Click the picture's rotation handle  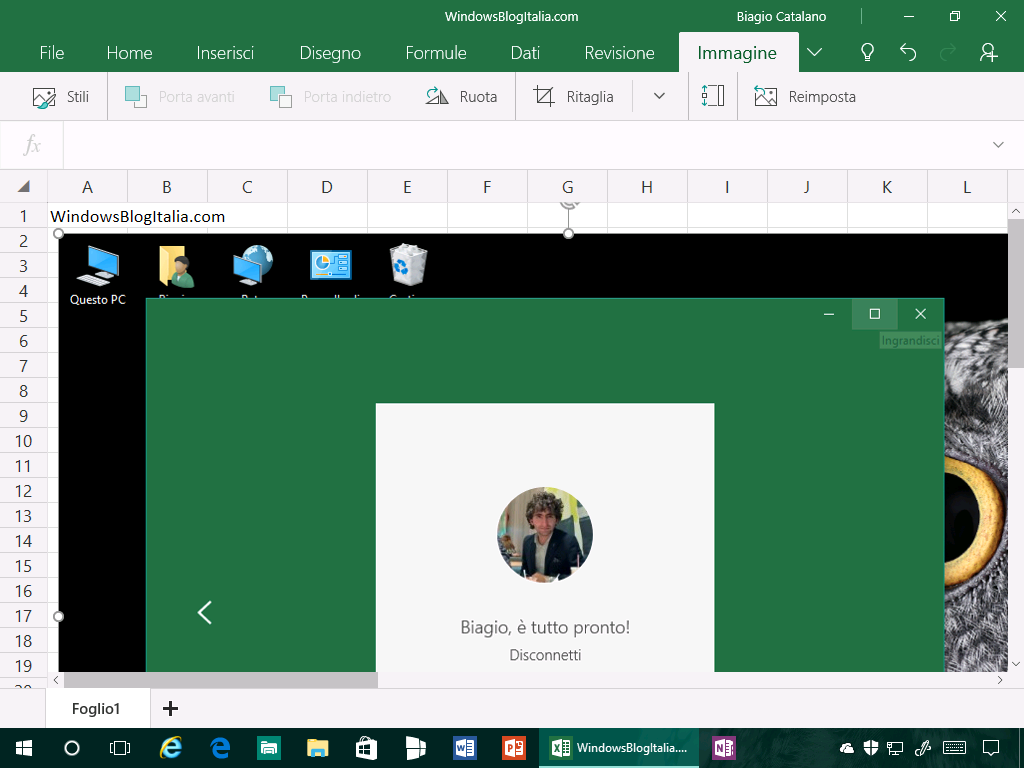click(569, 204)
